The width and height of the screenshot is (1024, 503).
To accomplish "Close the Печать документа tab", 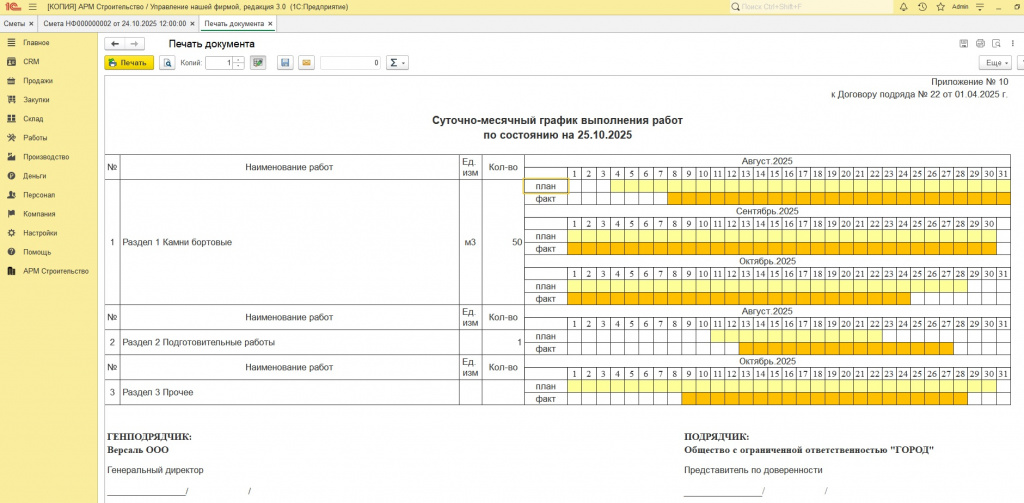I will tap(271, 23).
